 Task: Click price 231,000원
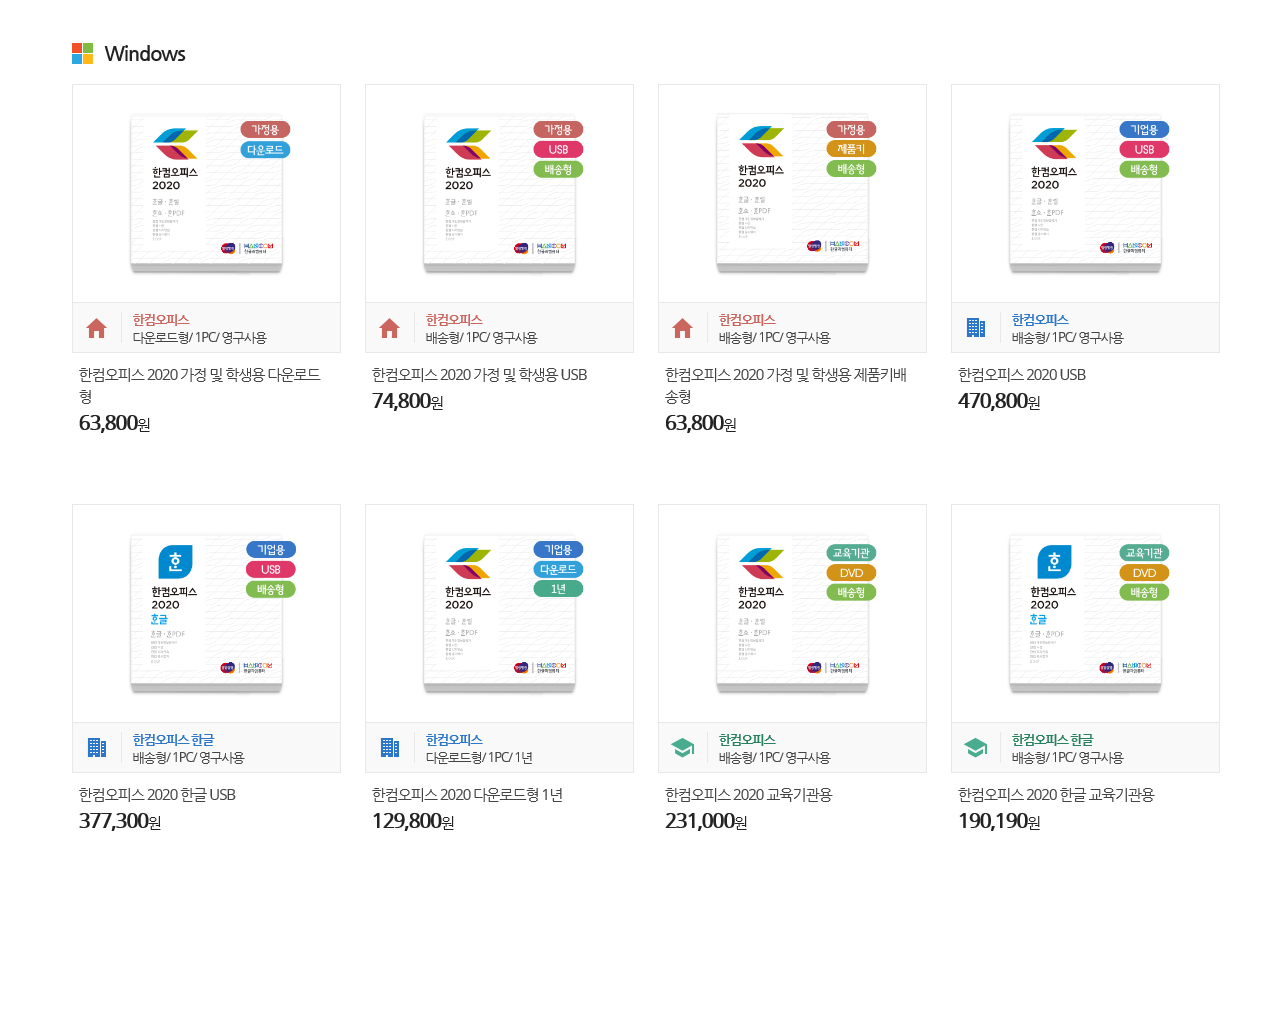click(x=706, y=821)
